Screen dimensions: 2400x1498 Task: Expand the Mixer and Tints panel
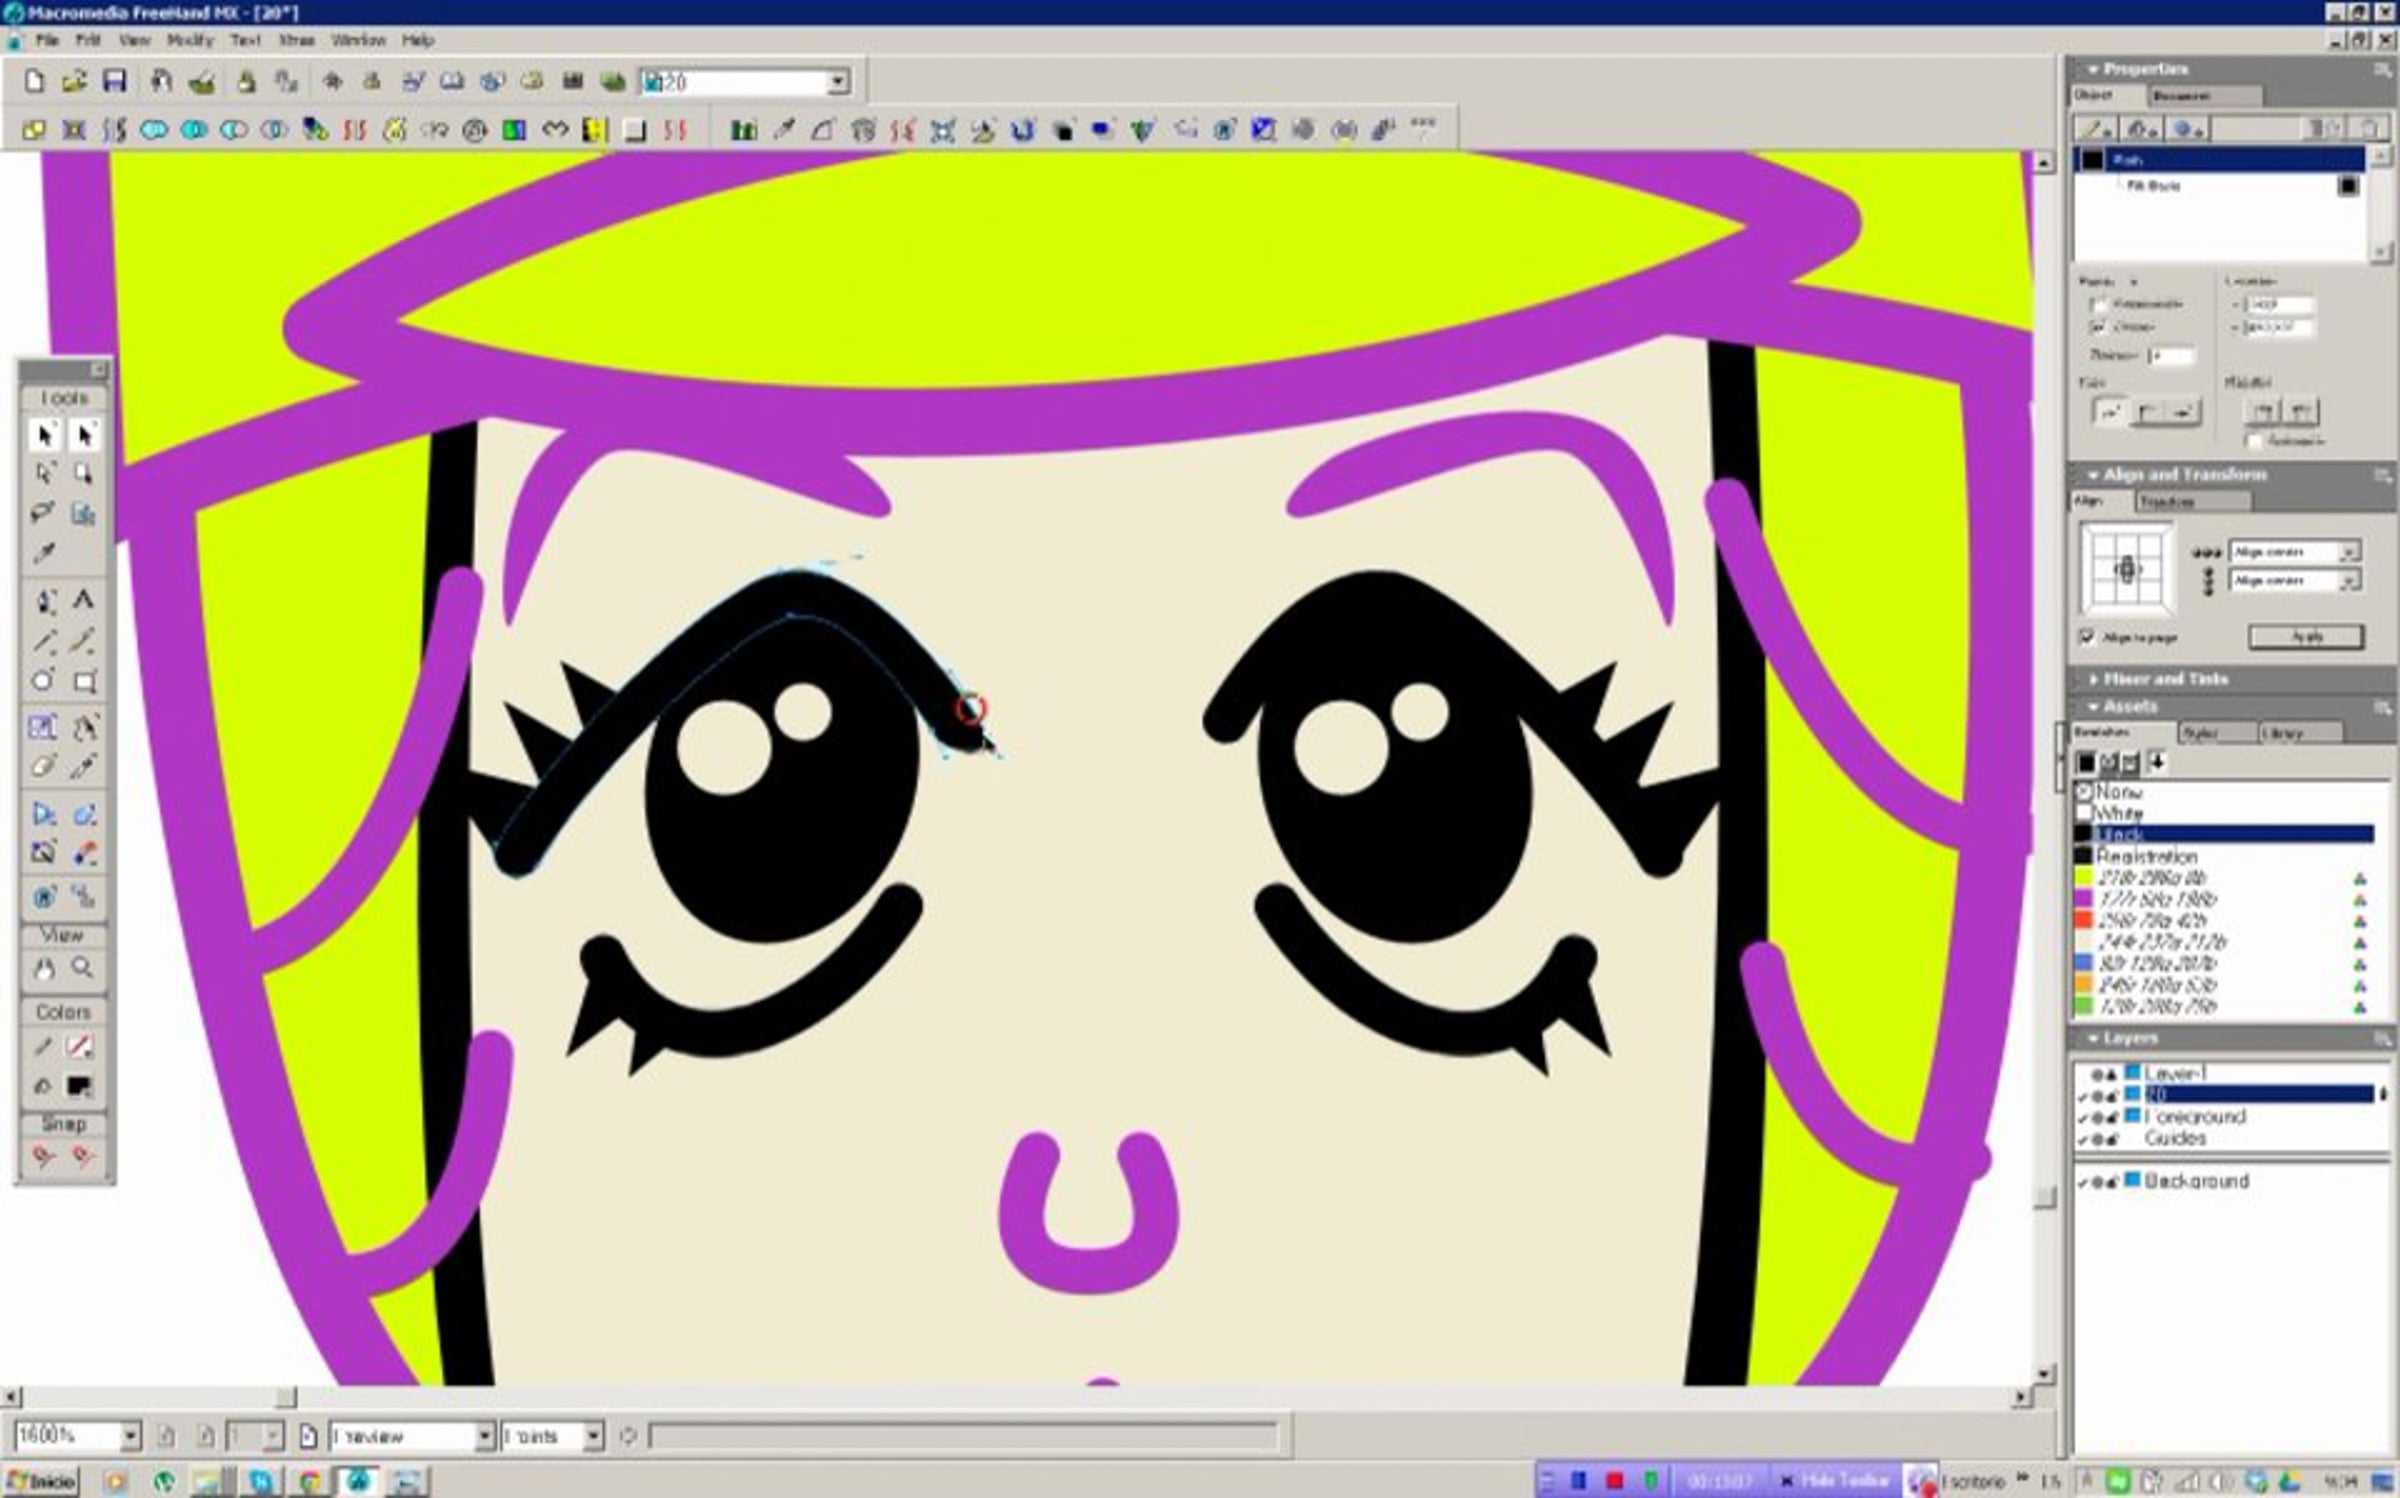tap(2164, 679)
